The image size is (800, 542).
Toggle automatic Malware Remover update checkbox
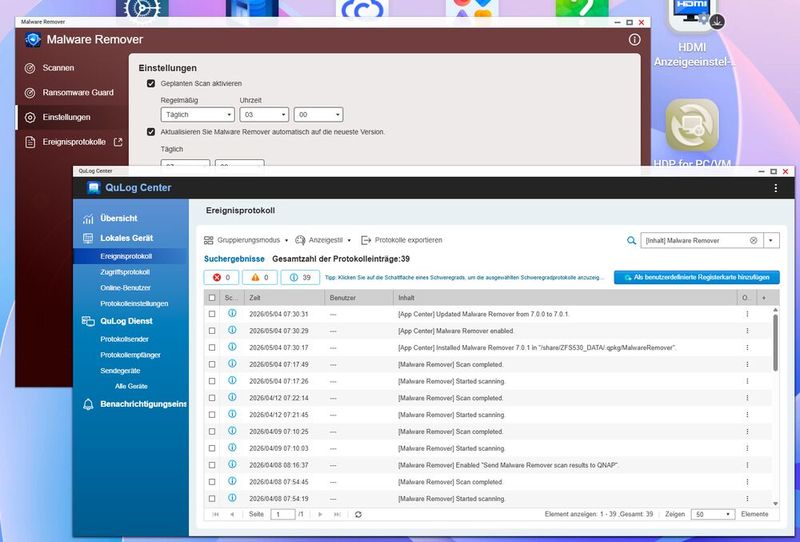coord(151,132)
